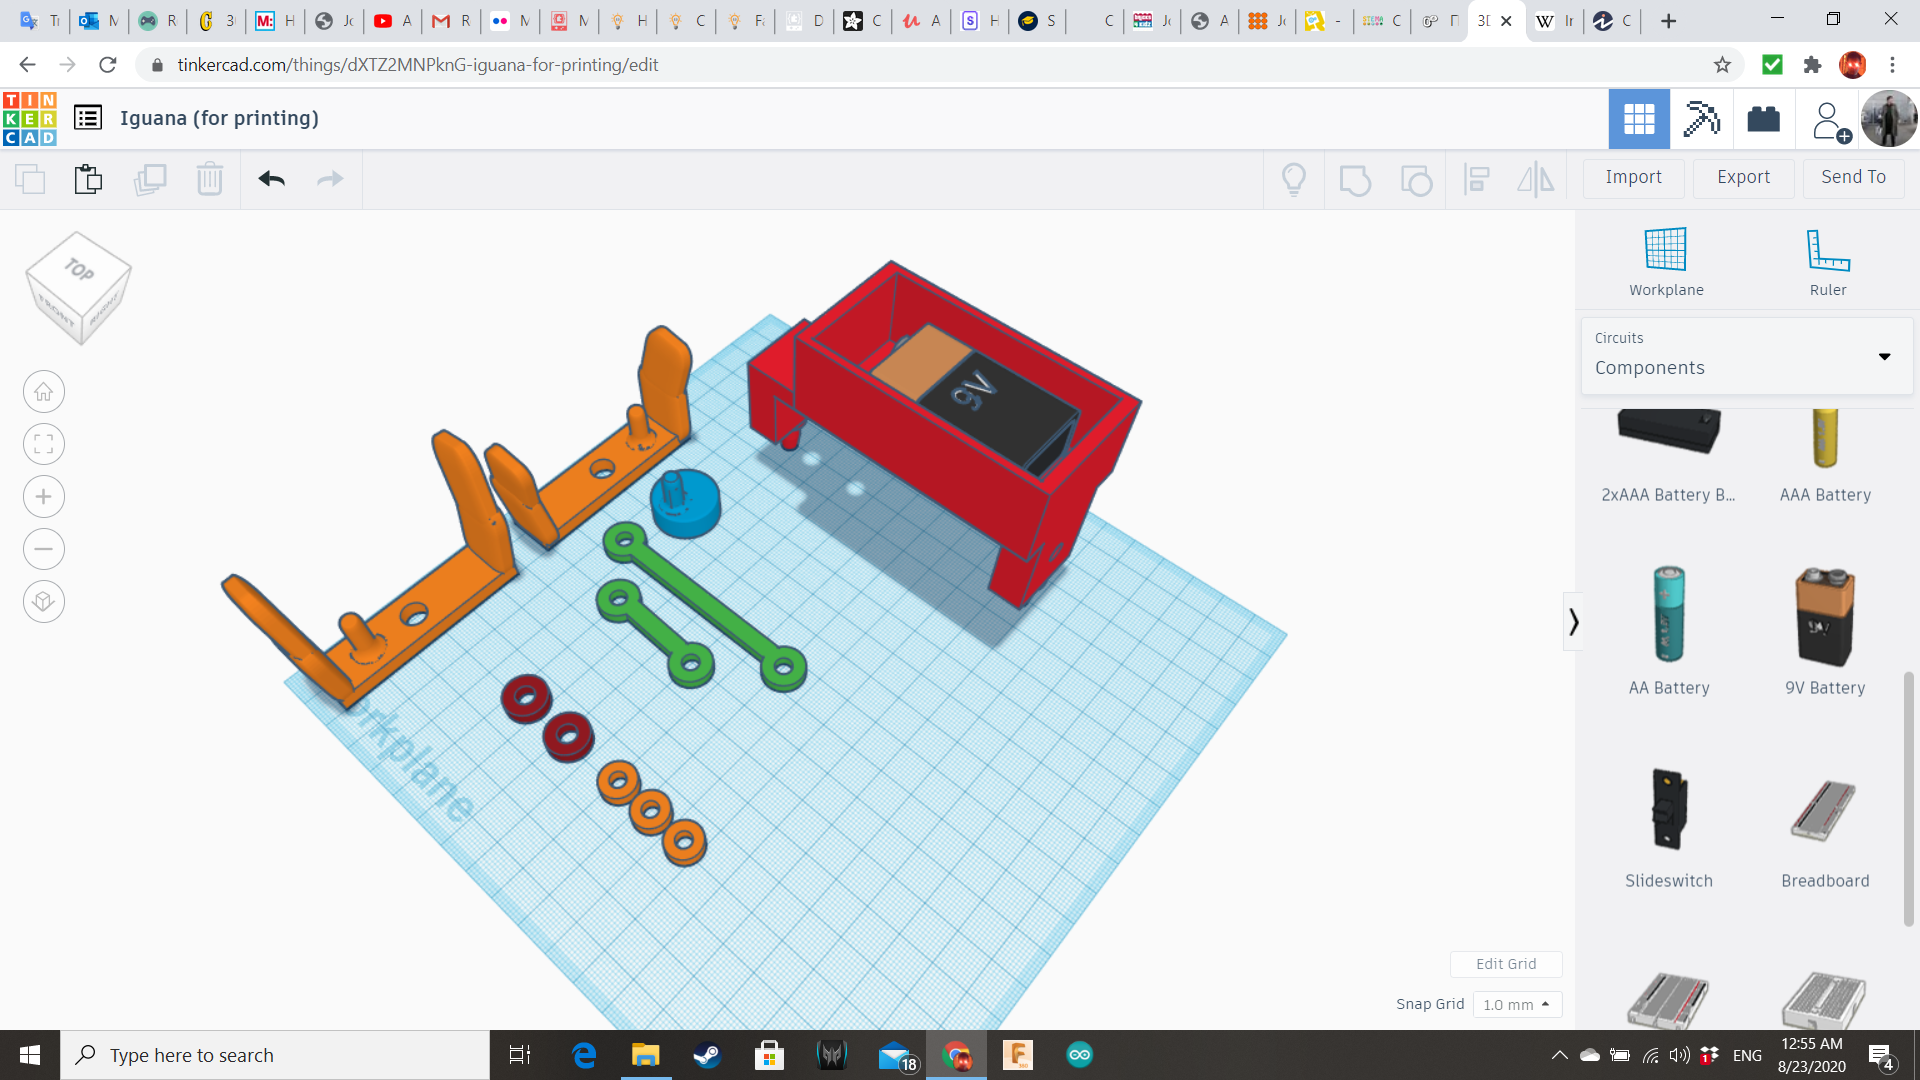Open the Send To menu
This screenshot has width=1920, height=1080.
pos(1853,177)
